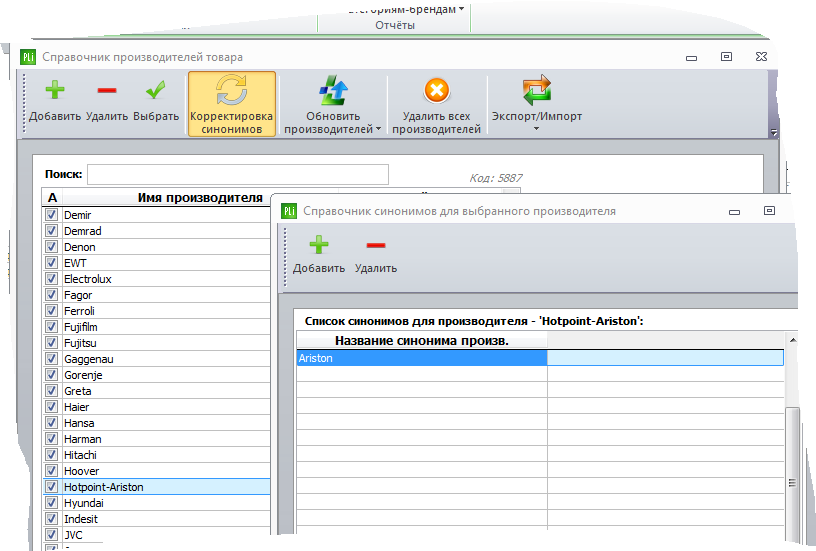Click Название синонима произв. column header
The image size is (816, 551).
(x=422, y=341)
